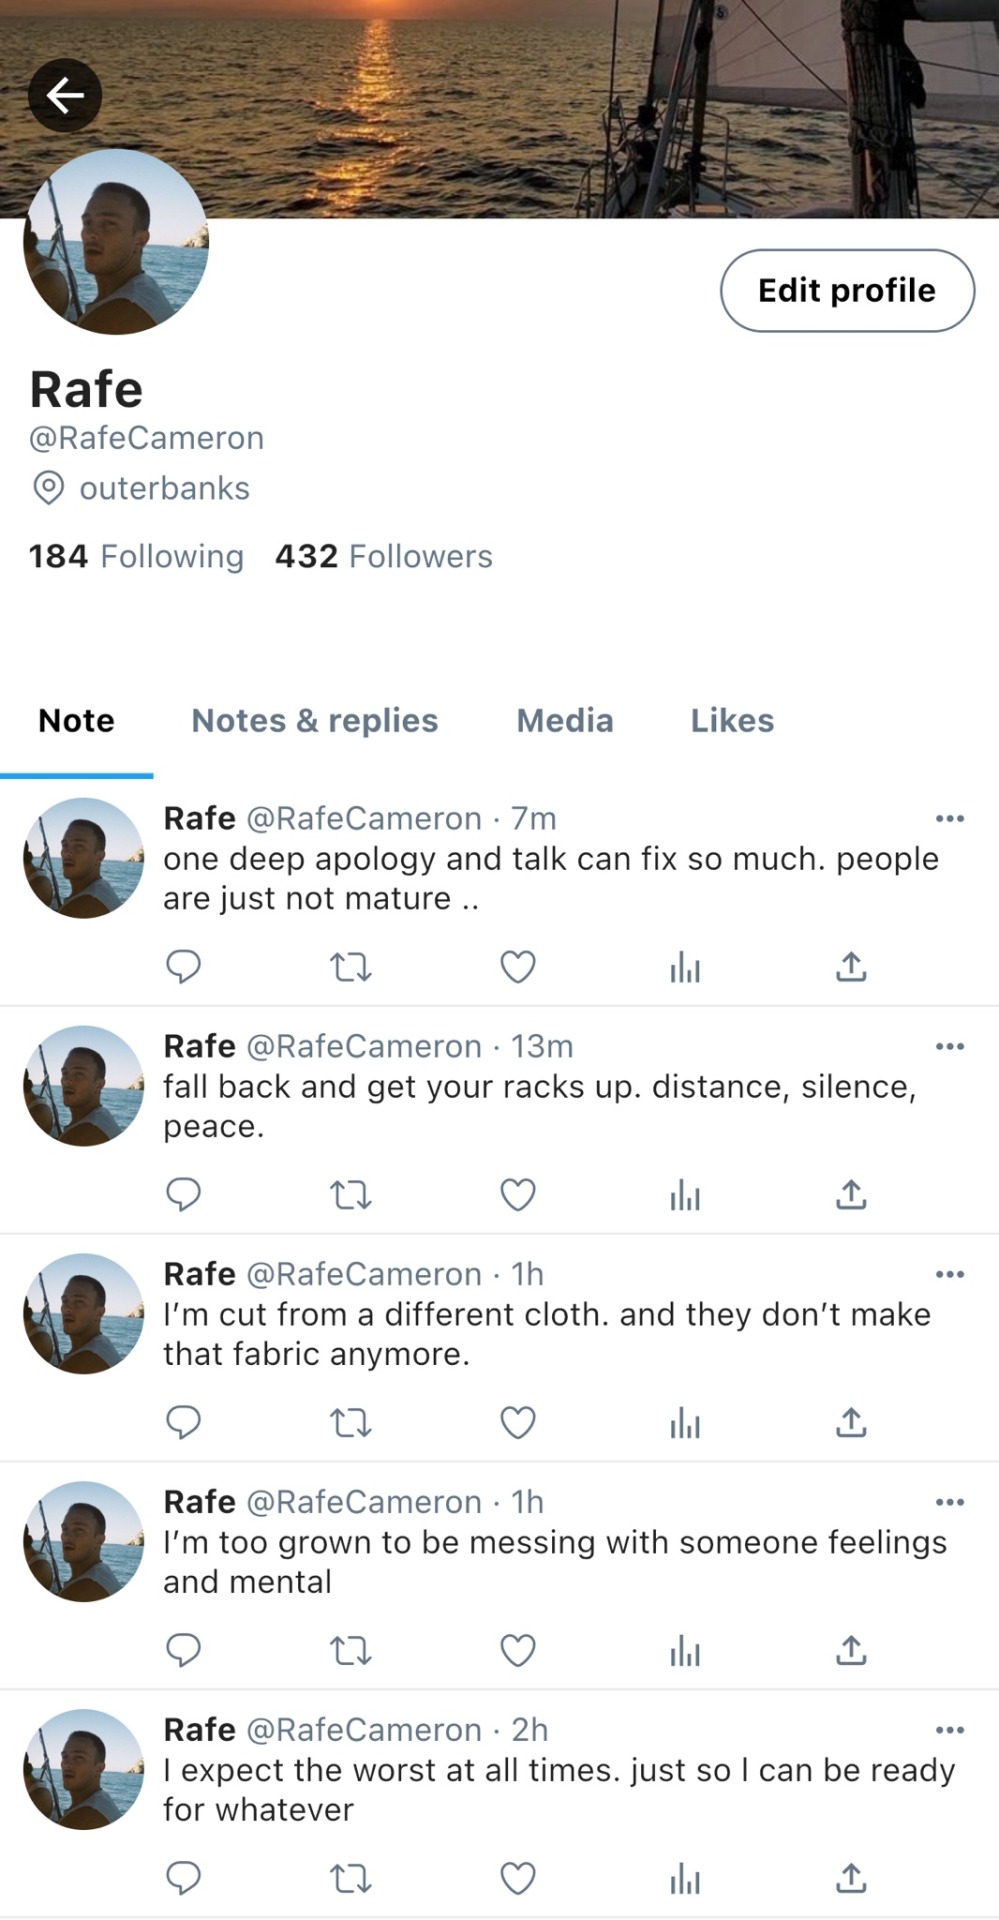999x1920 pixels.
Task: Open more options on "fall back" post
Action: (949, 1047)
